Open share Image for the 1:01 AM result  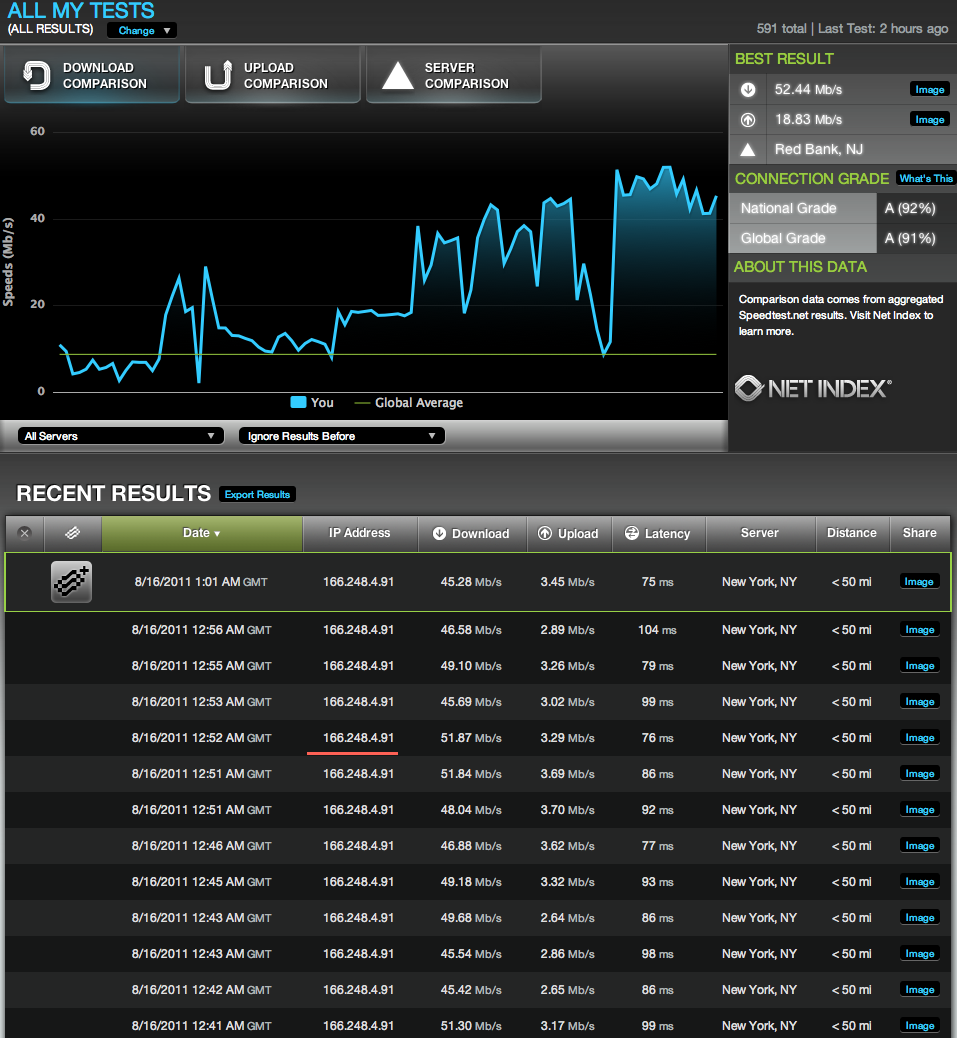coord(919,582)
